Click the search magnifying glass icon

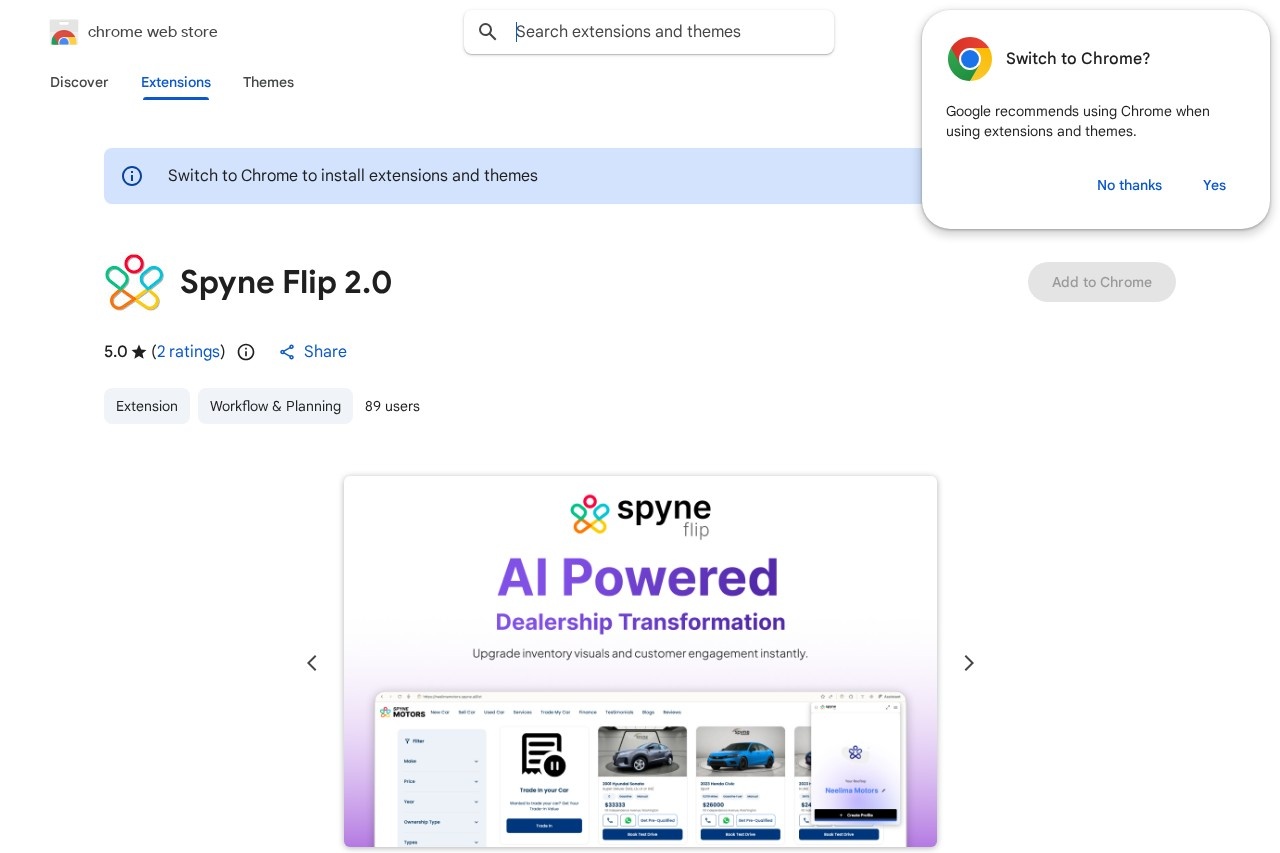click(488, 32)
